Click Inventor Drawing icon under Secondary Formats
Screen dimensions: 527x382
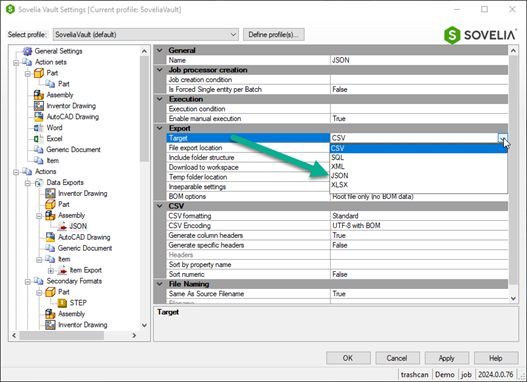[50, 325]
